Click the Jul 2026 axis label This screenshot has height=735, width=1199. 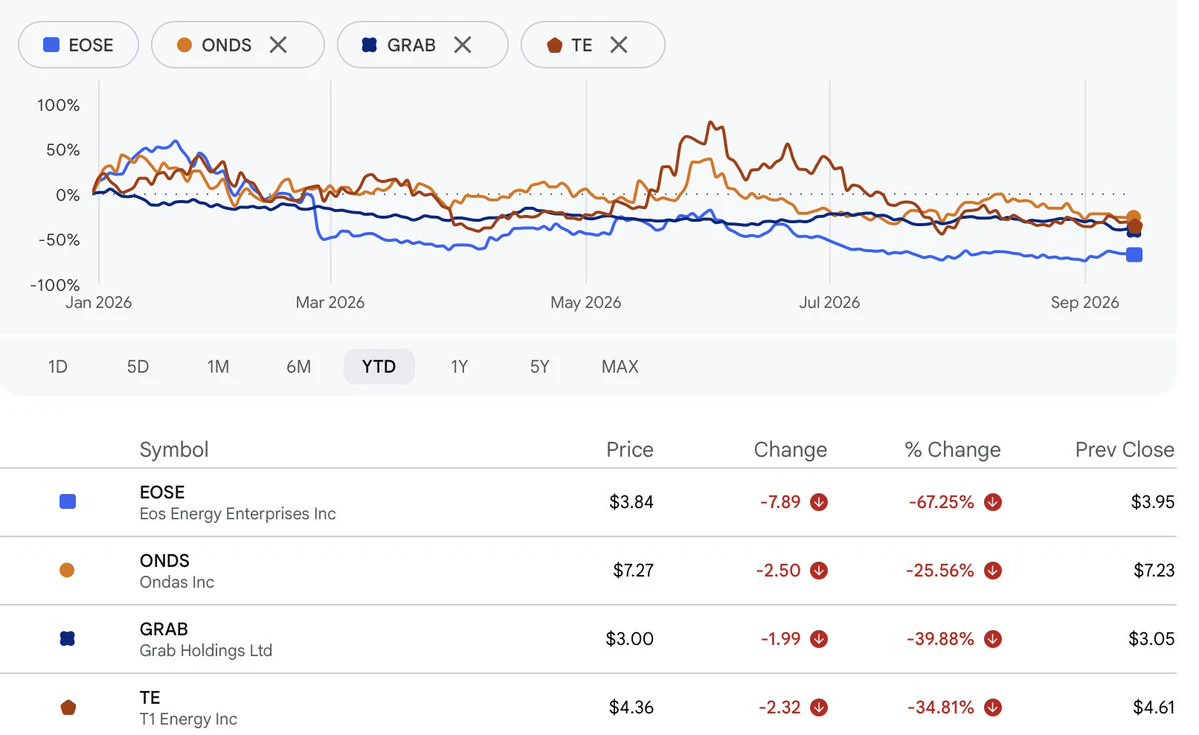click(x=830, y=303)
